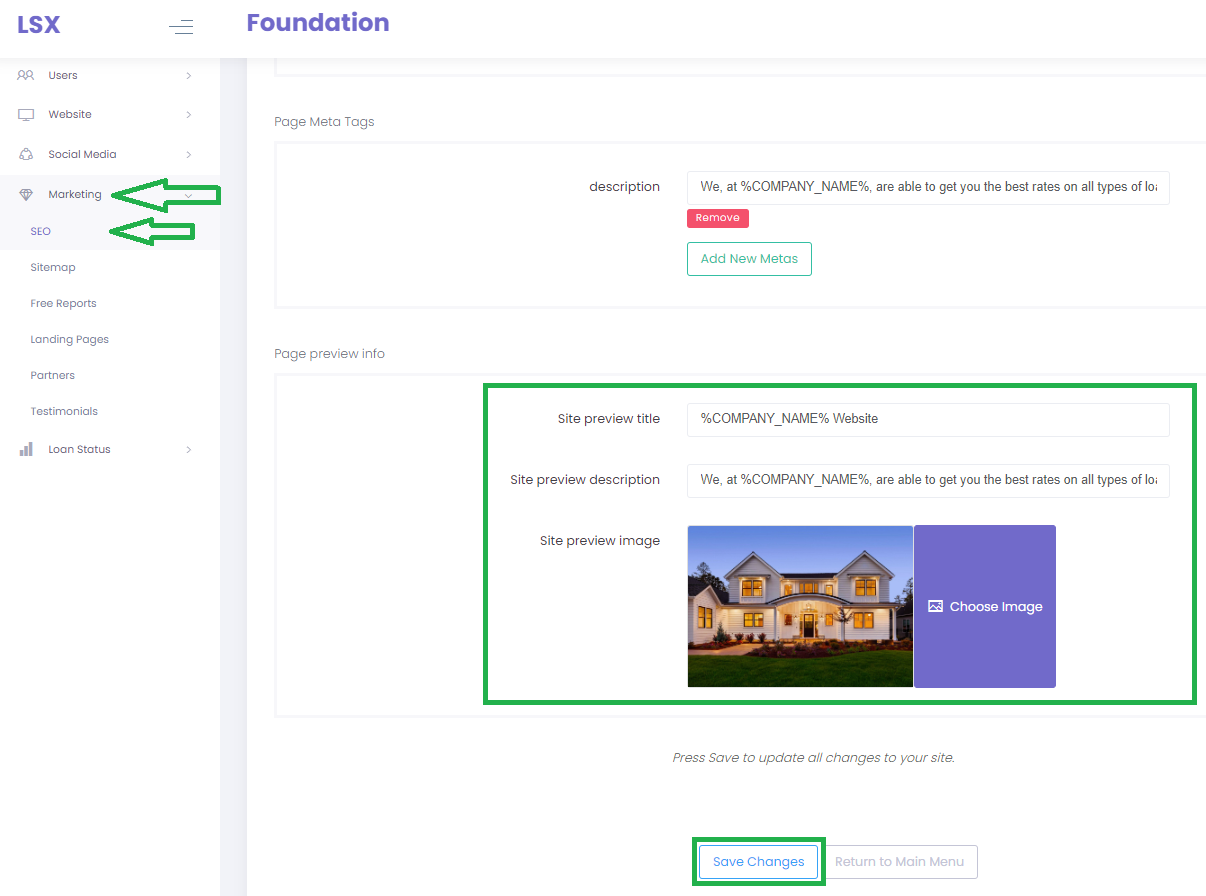Edit the meta description field

pyautogui.click(x=928, y=187)
